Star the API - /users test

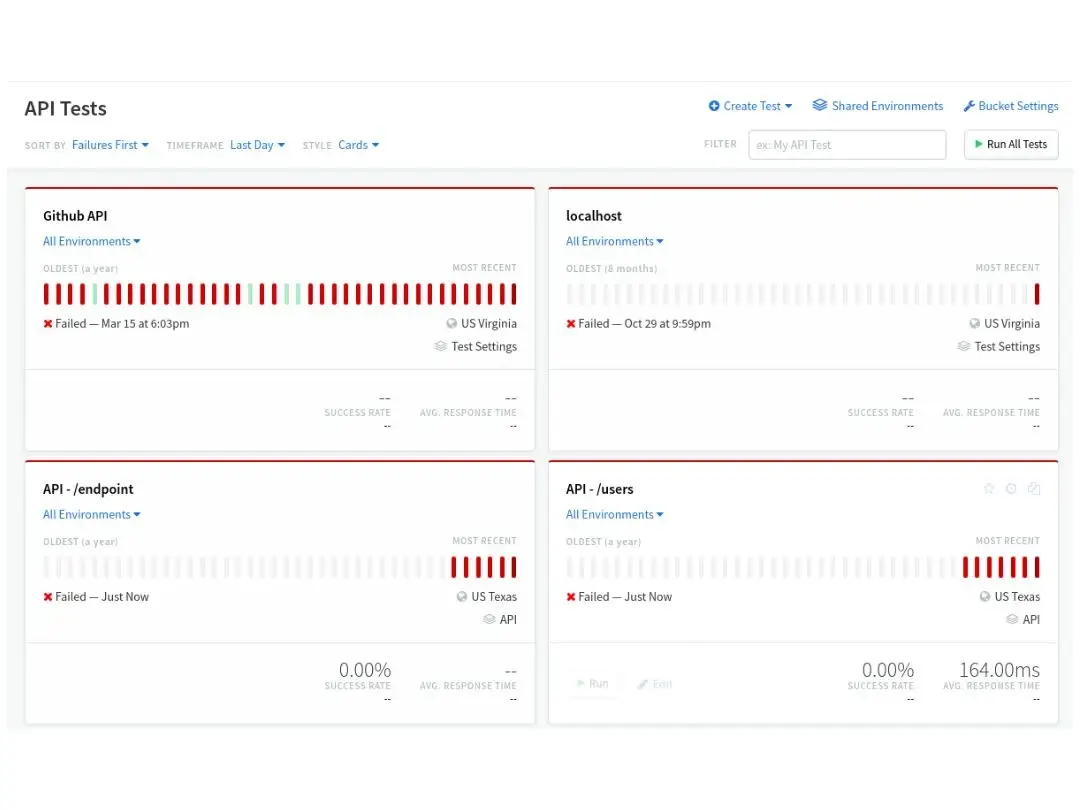(989, 489)
